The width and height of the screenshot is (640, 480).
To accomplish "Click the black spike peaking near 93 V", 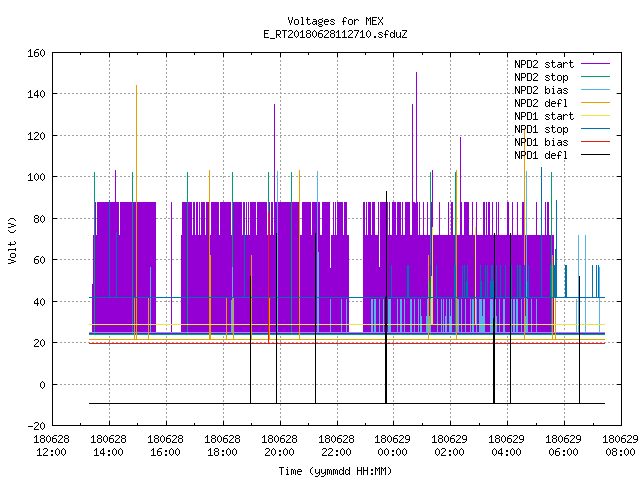I will point(386,297).
